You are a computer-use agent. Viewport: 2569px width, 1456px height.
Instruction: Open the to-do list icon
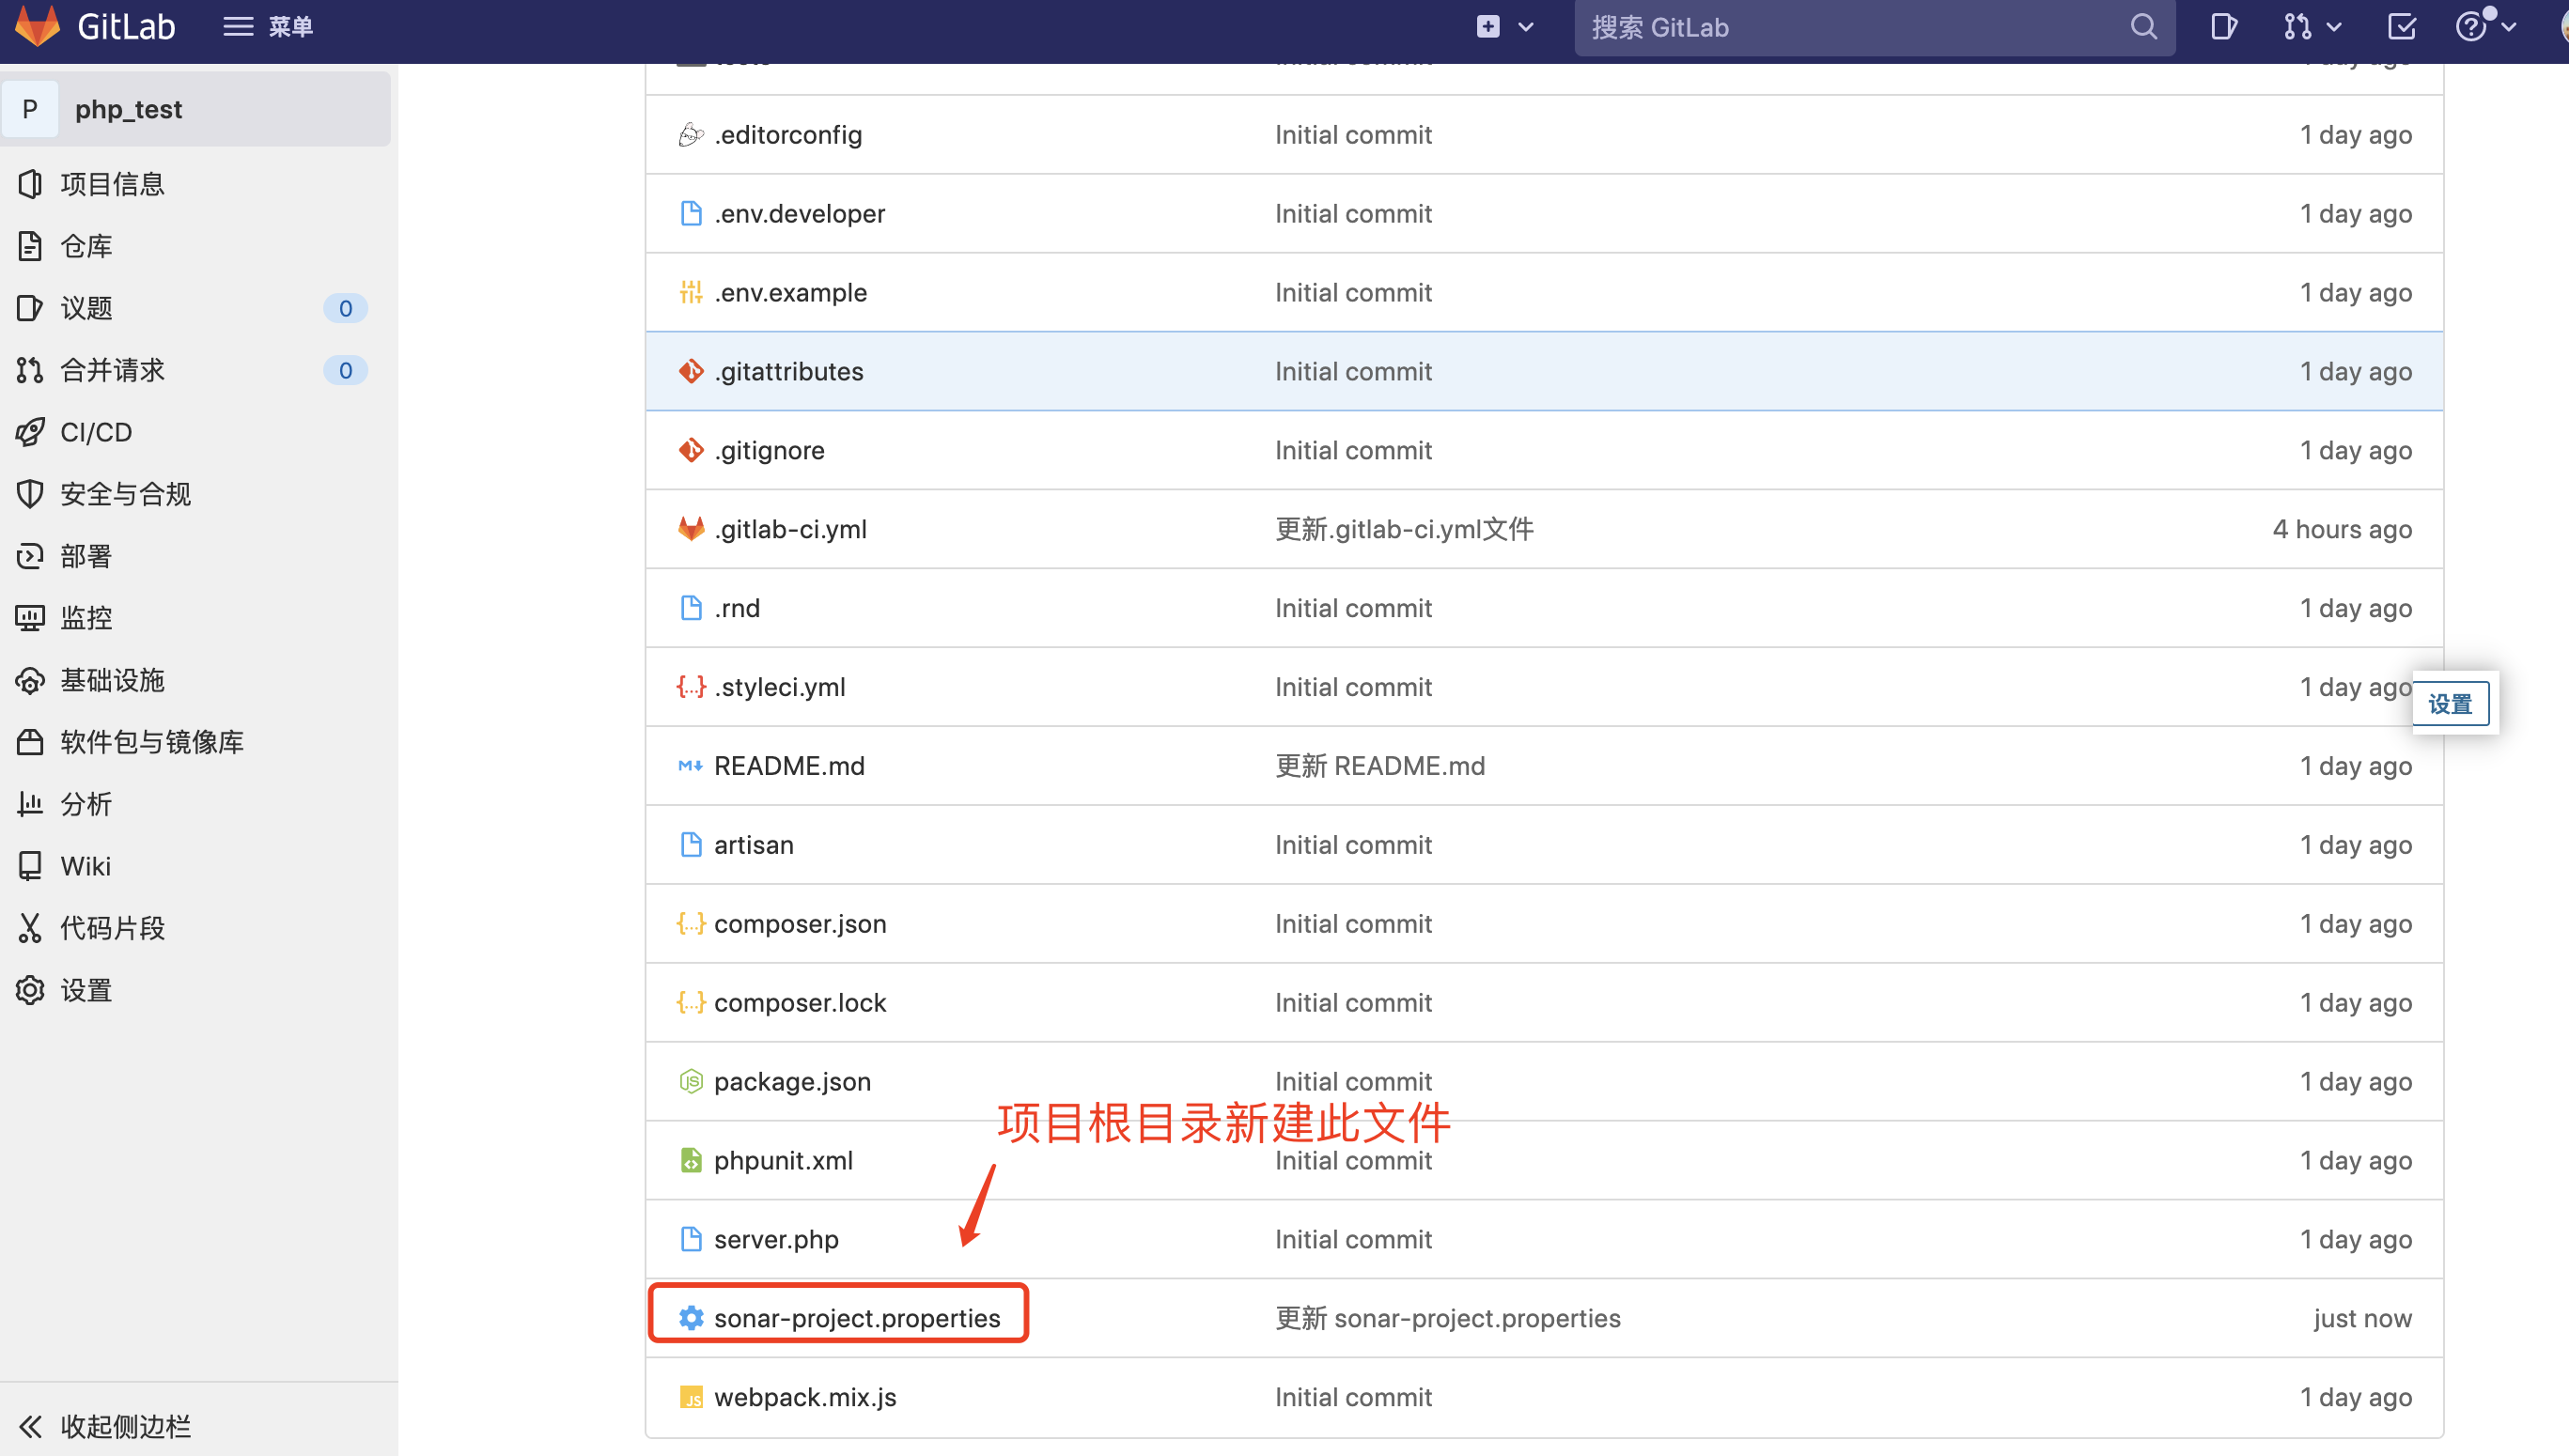[2401, 27]
